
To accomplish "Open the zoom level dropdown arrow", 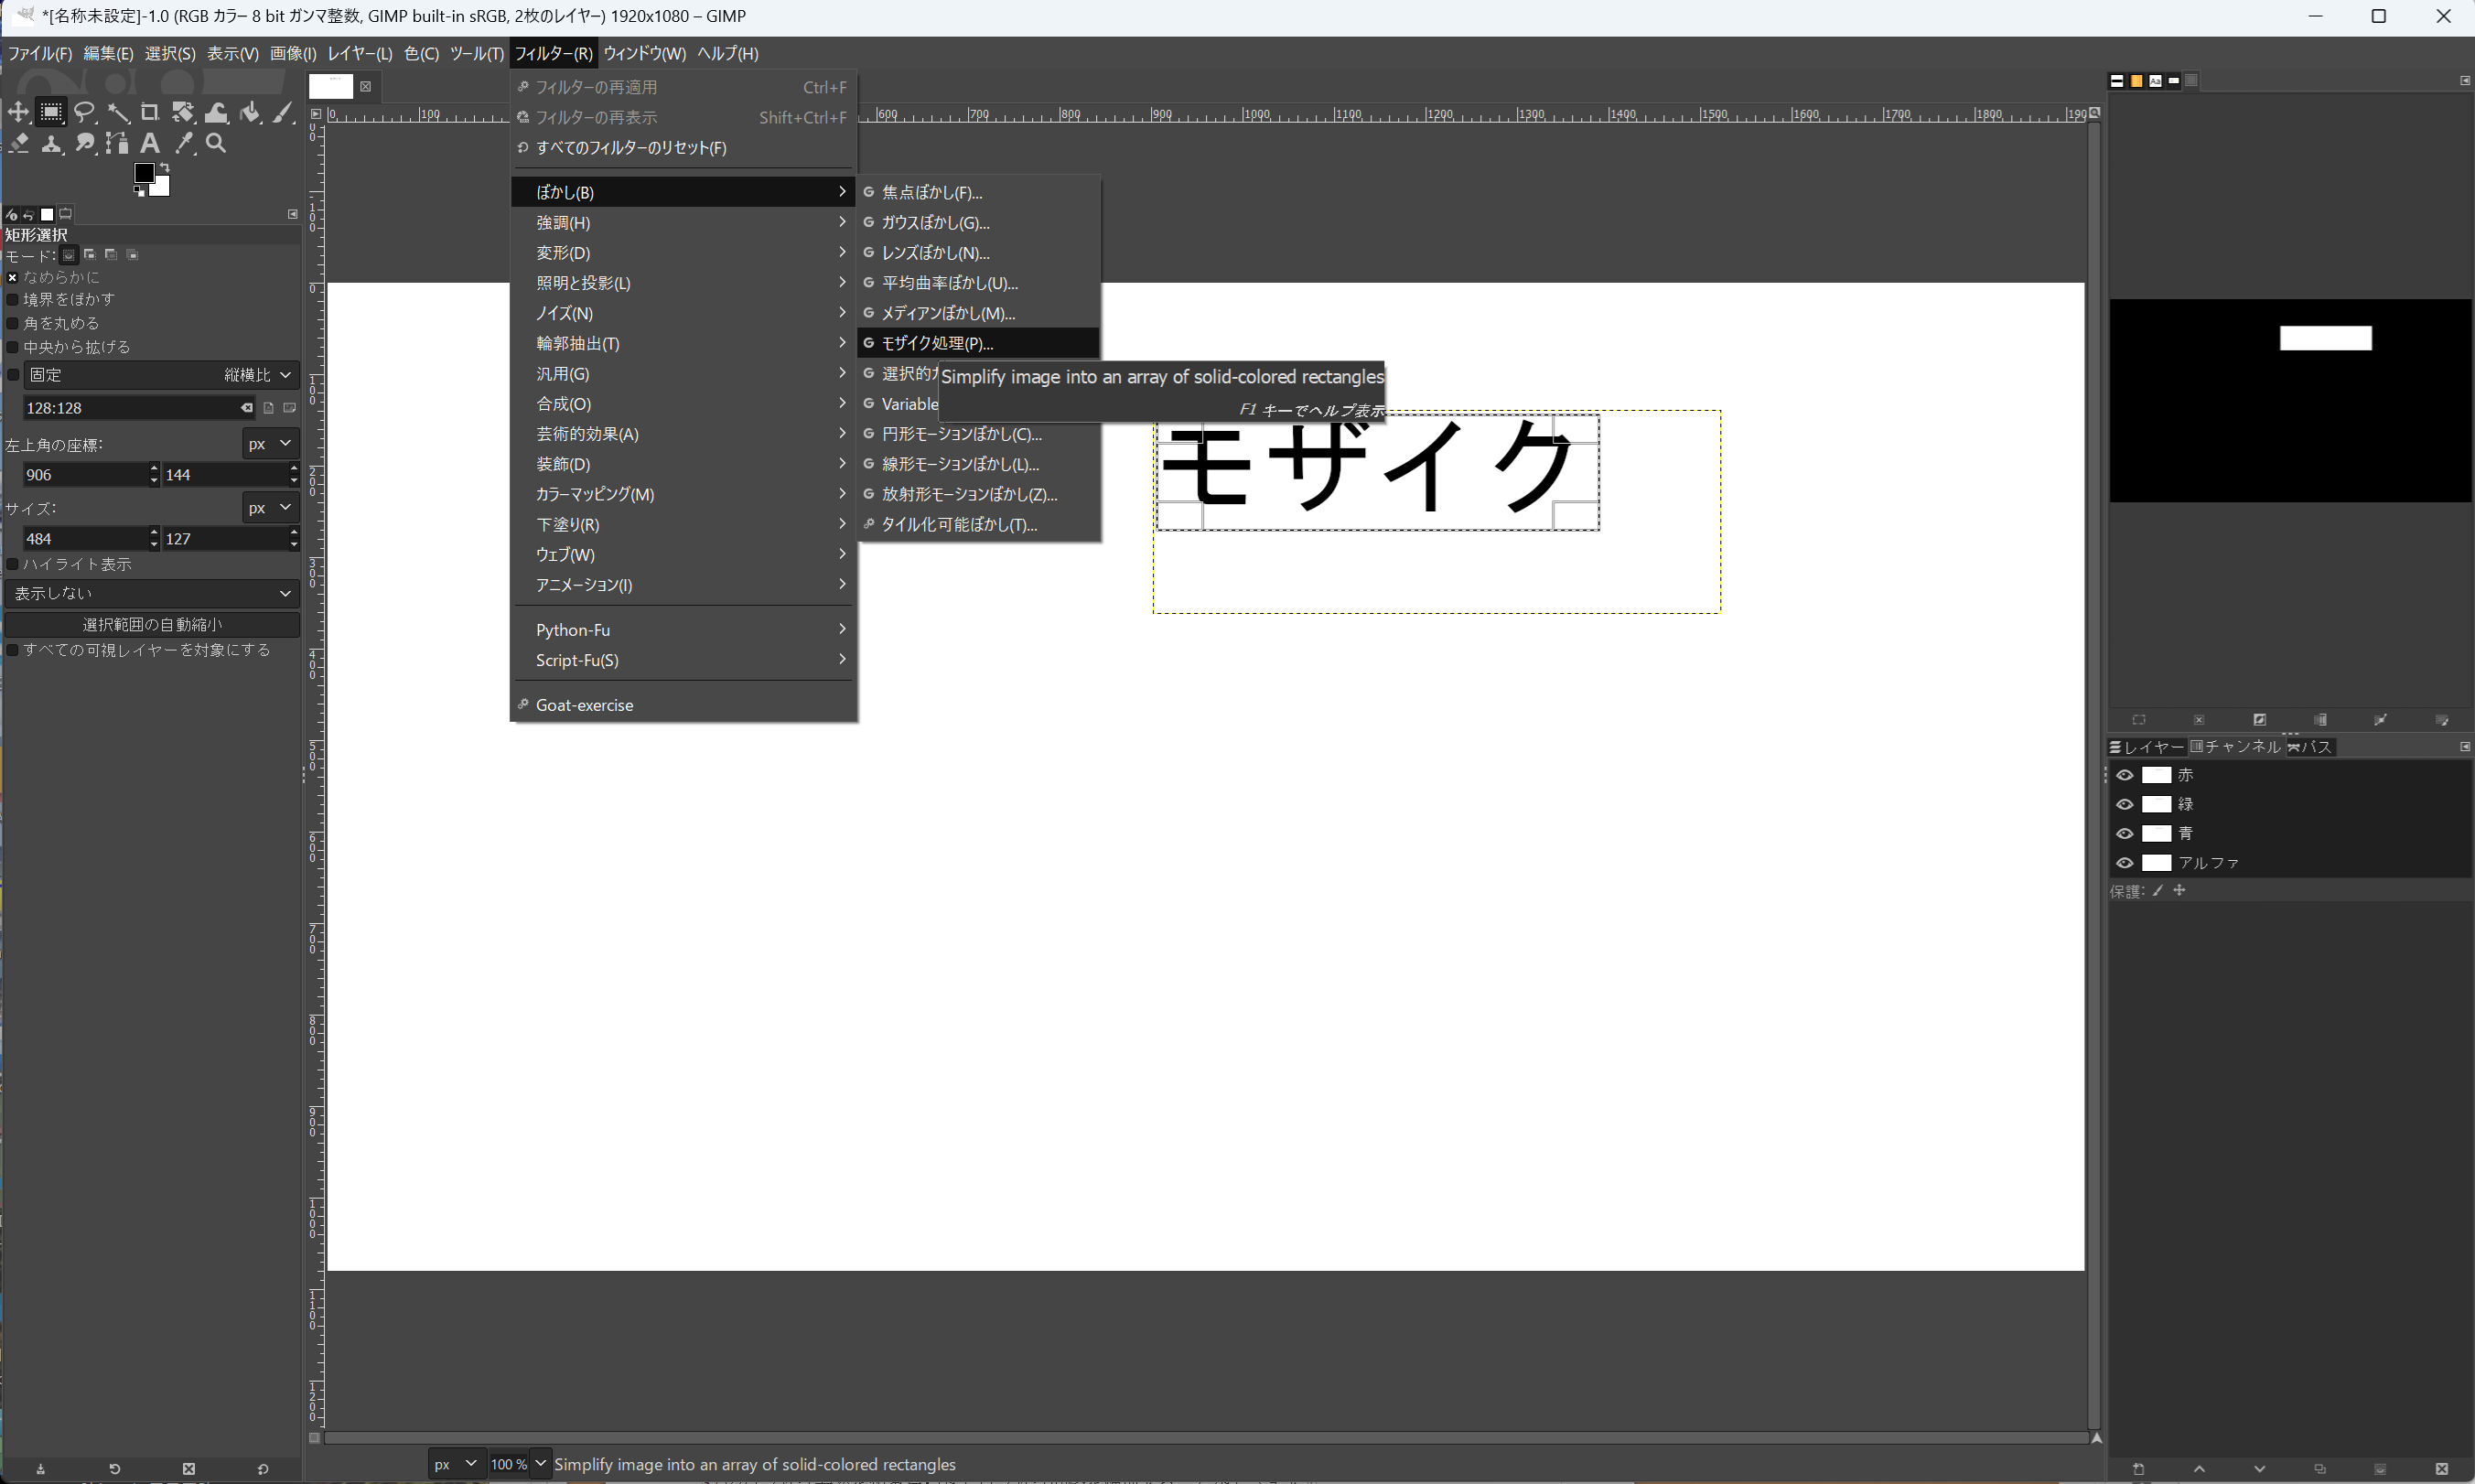I will (540, 1464).
